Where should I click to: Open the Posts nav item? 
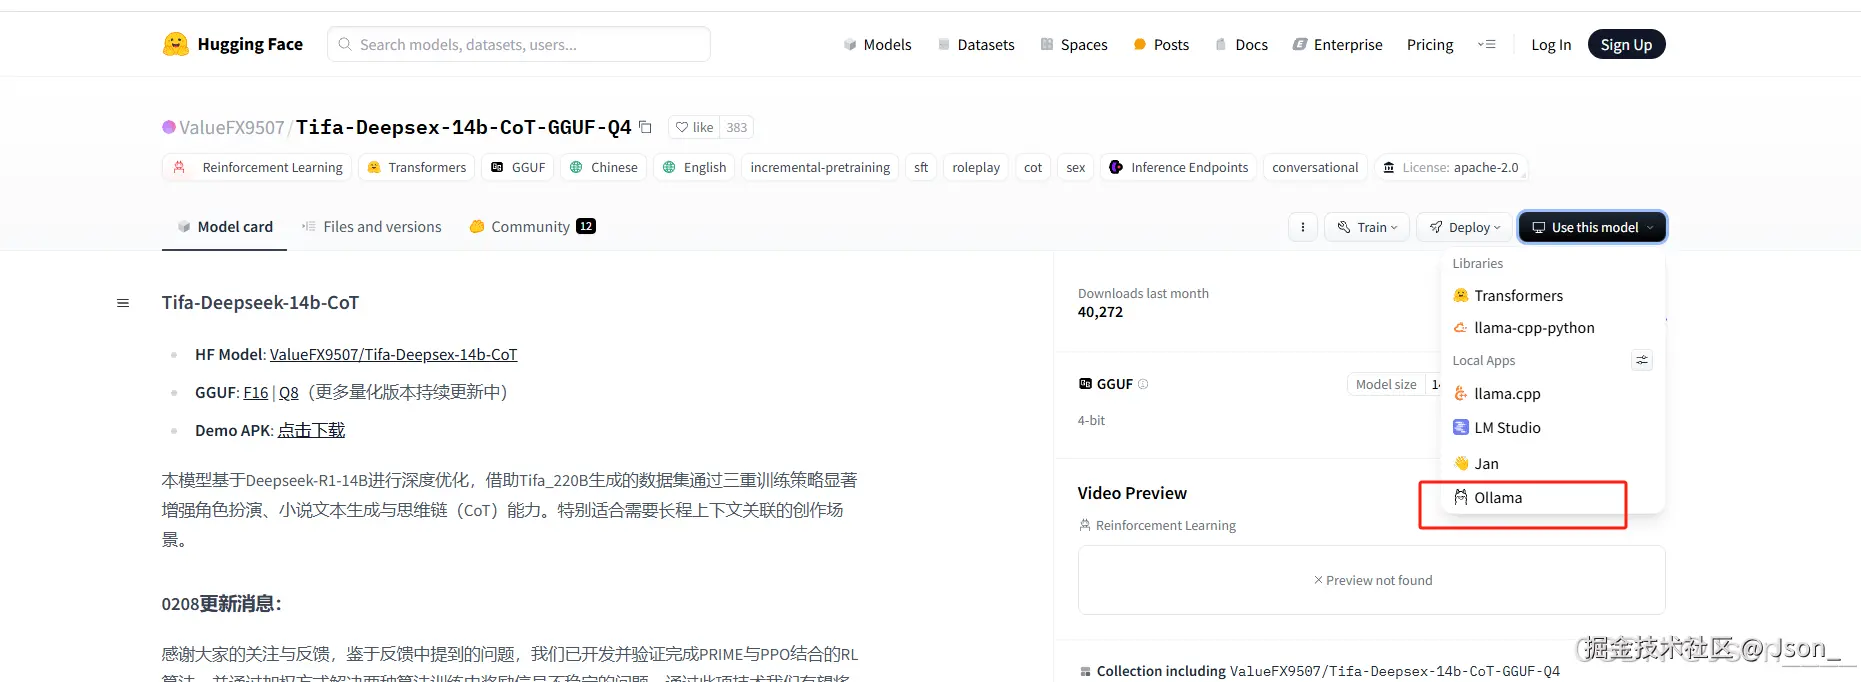click(1161, 45)
